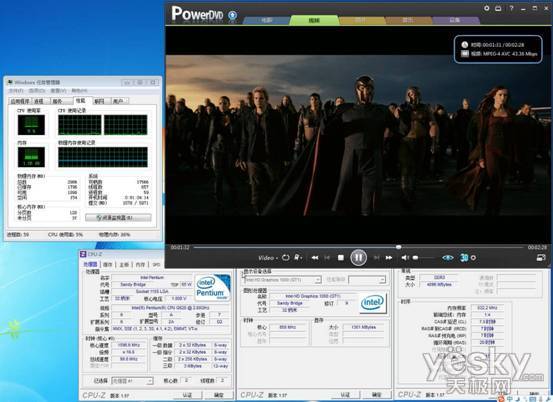The width and height of the screenshot is (553, 402).
Task: Open the 帮助(H) menu in Task Manager
Action: tap(79, 91)
